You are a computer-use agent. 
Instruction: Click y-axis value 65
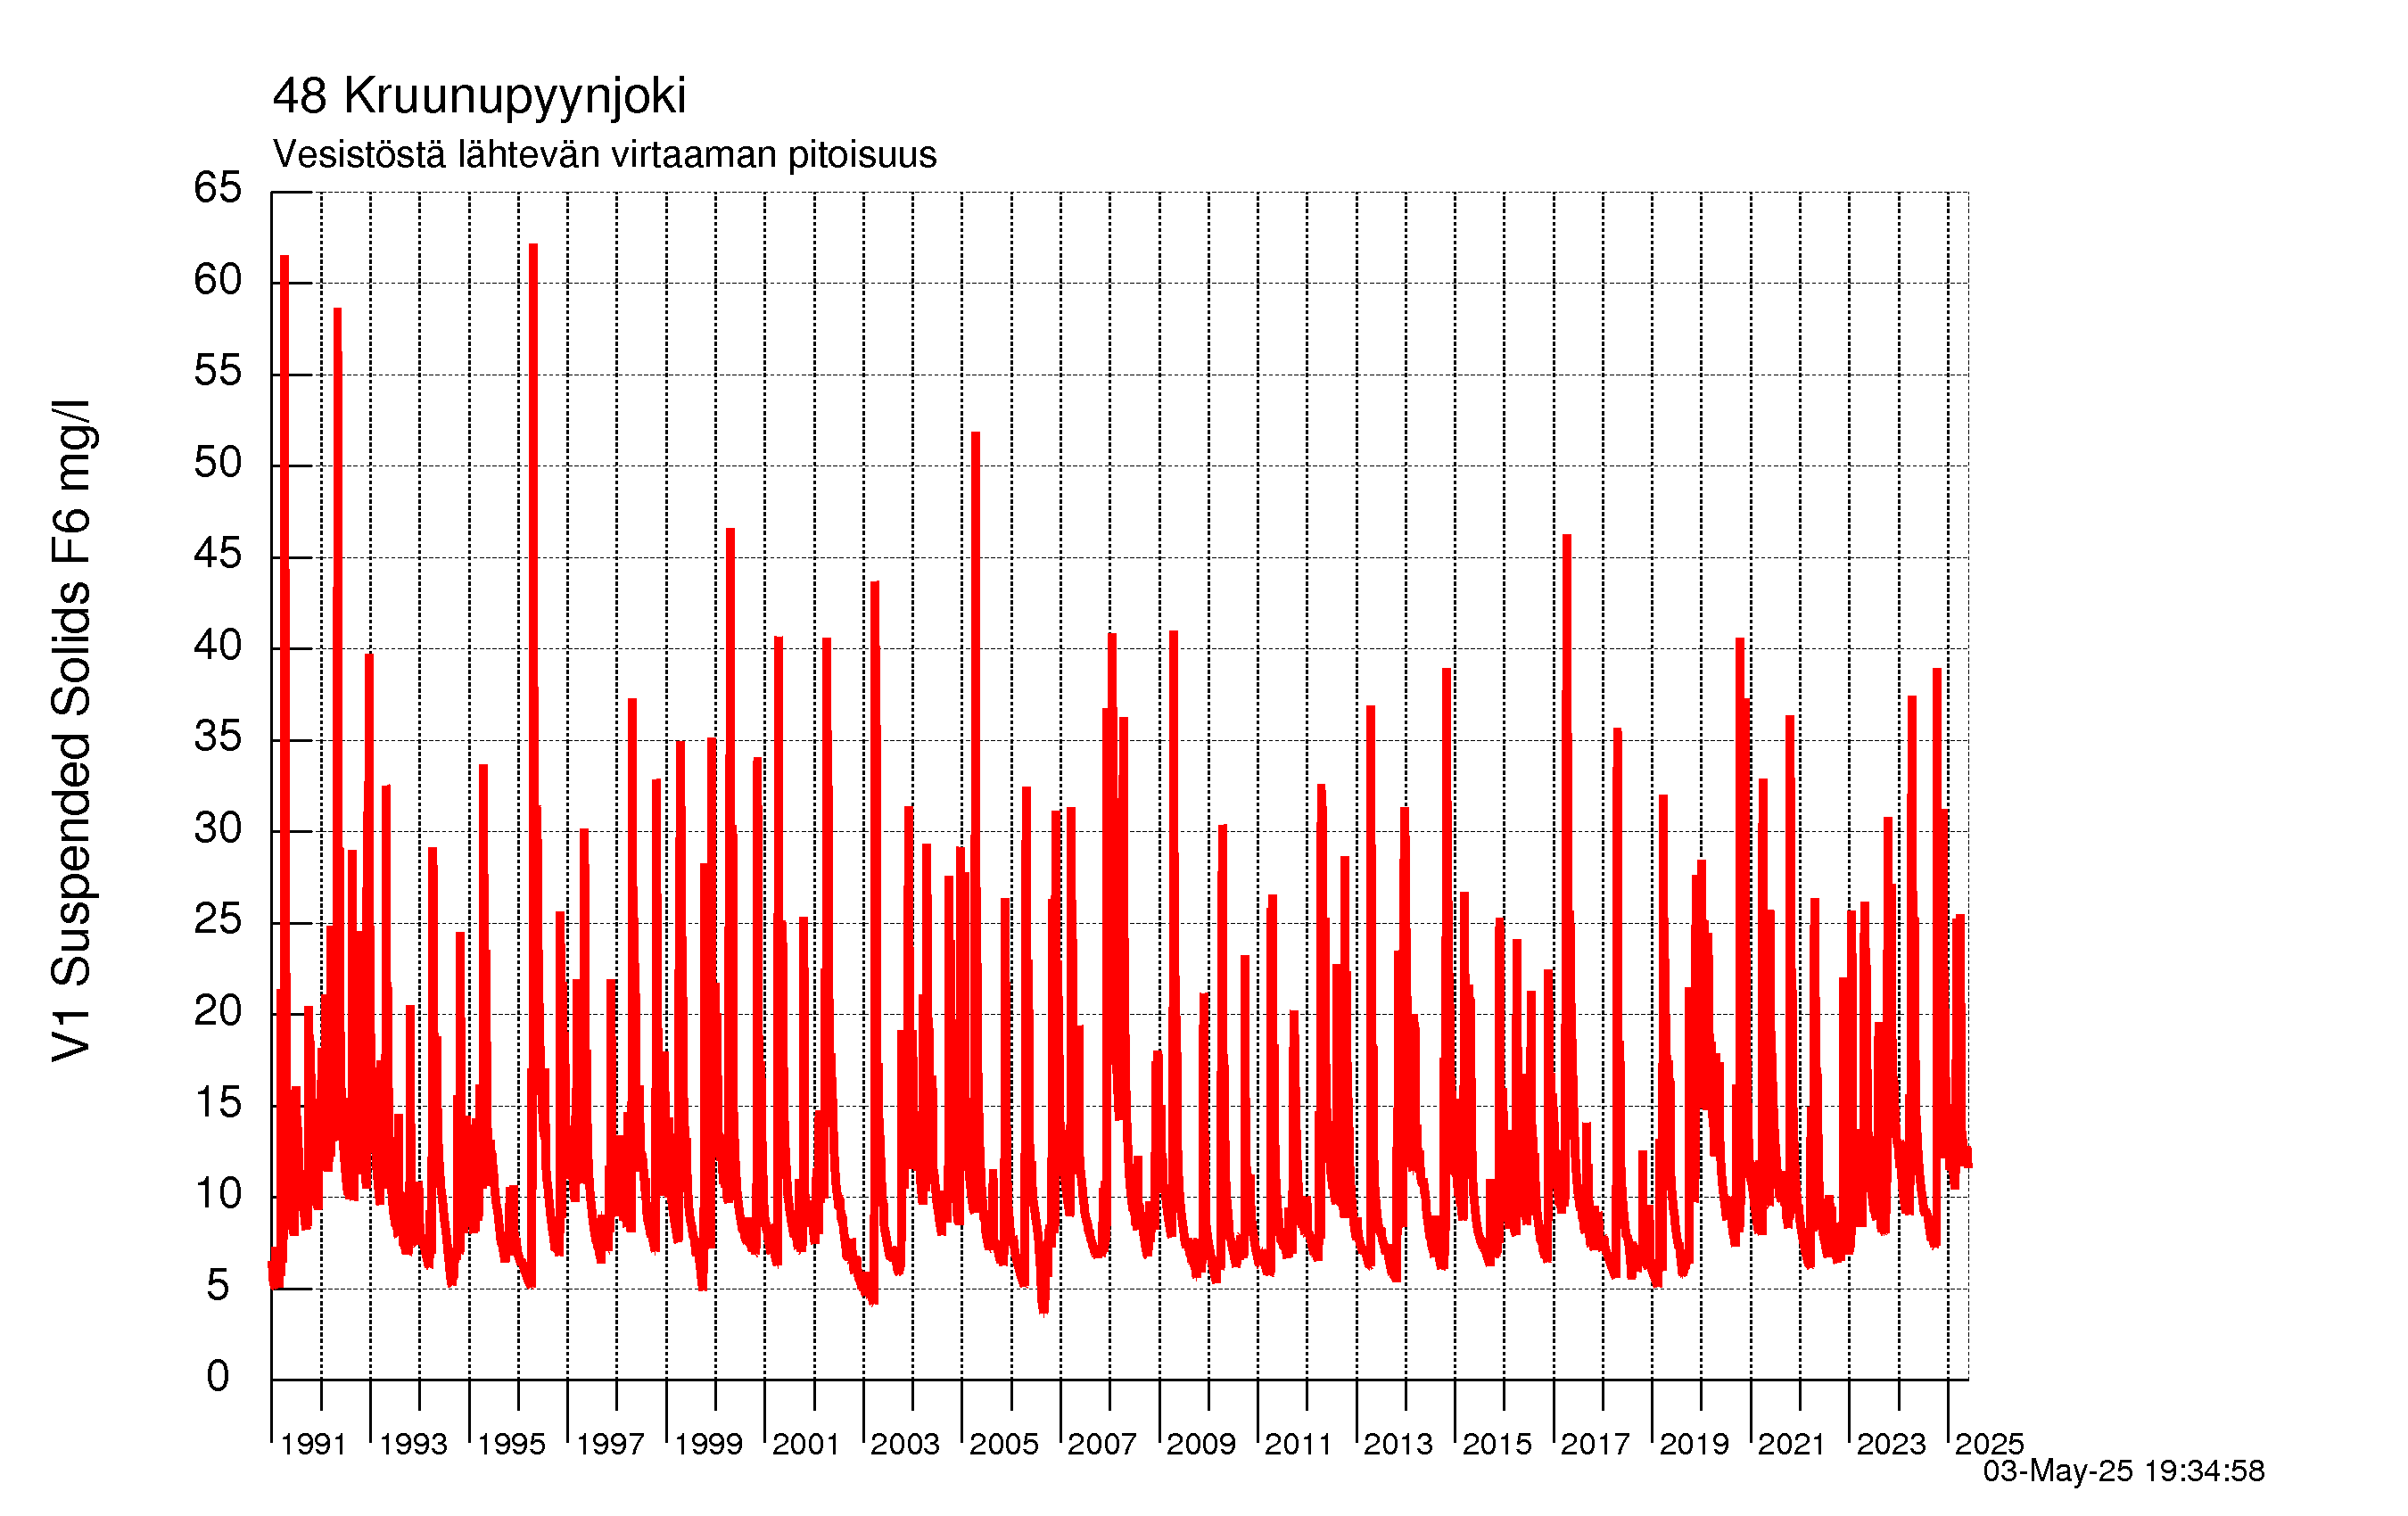click(218, 188)
